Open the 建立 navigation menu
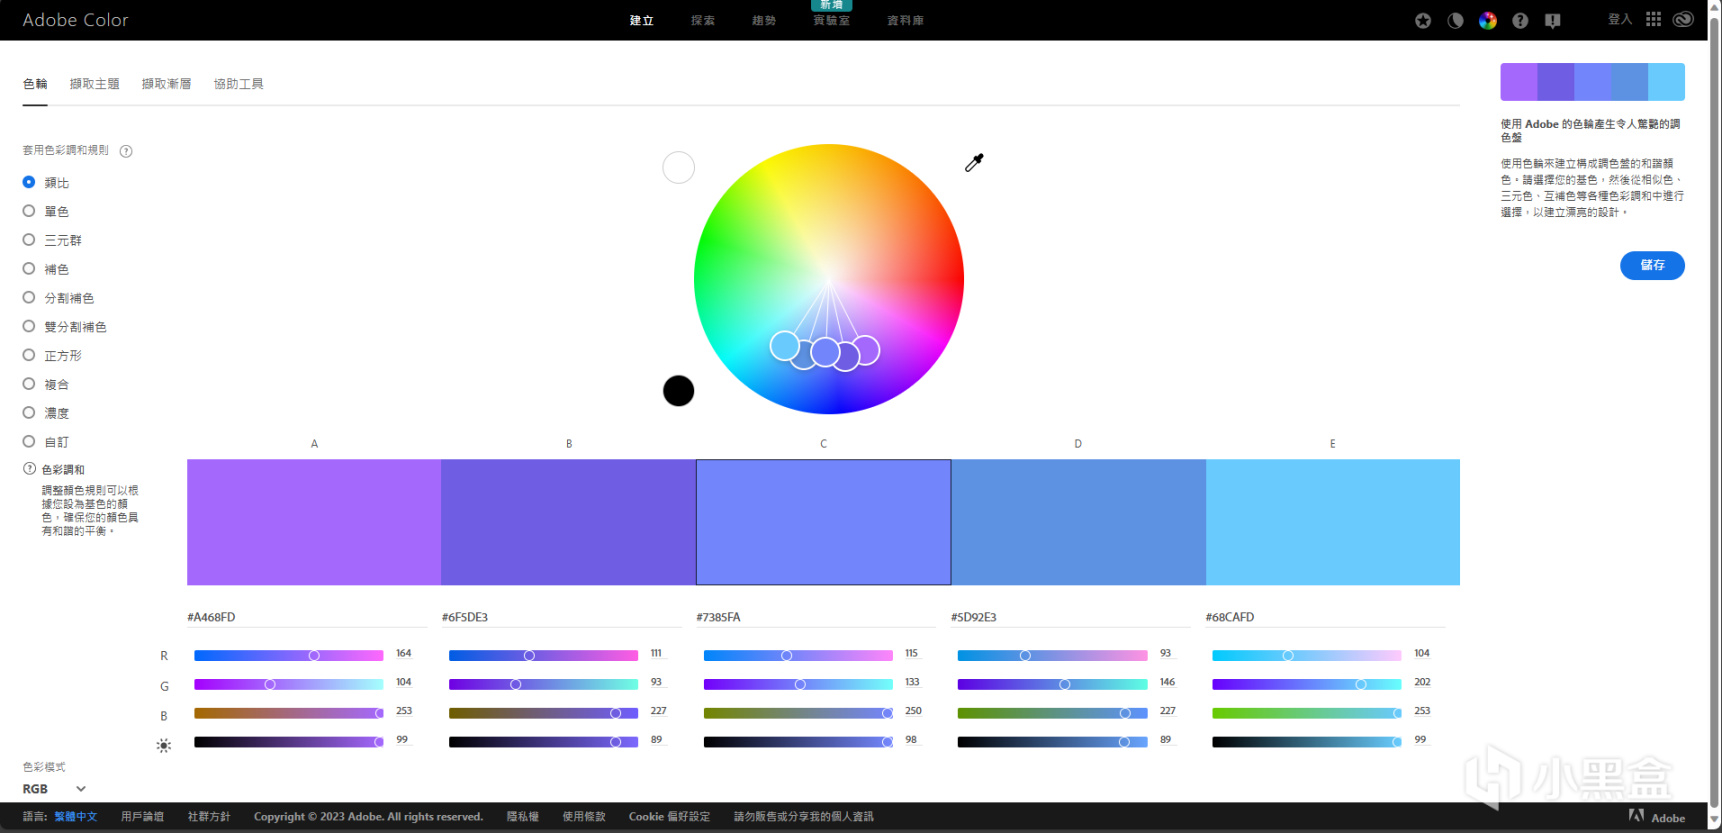Image resolution: width=1722 pixels, height=833 pixels. [642, 20]
